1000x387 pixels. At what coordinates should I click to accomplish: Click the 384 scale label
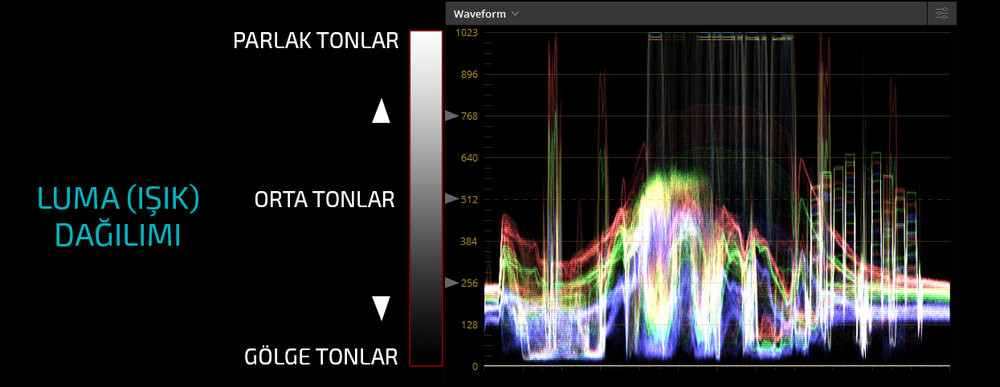(x=469, y=242)
